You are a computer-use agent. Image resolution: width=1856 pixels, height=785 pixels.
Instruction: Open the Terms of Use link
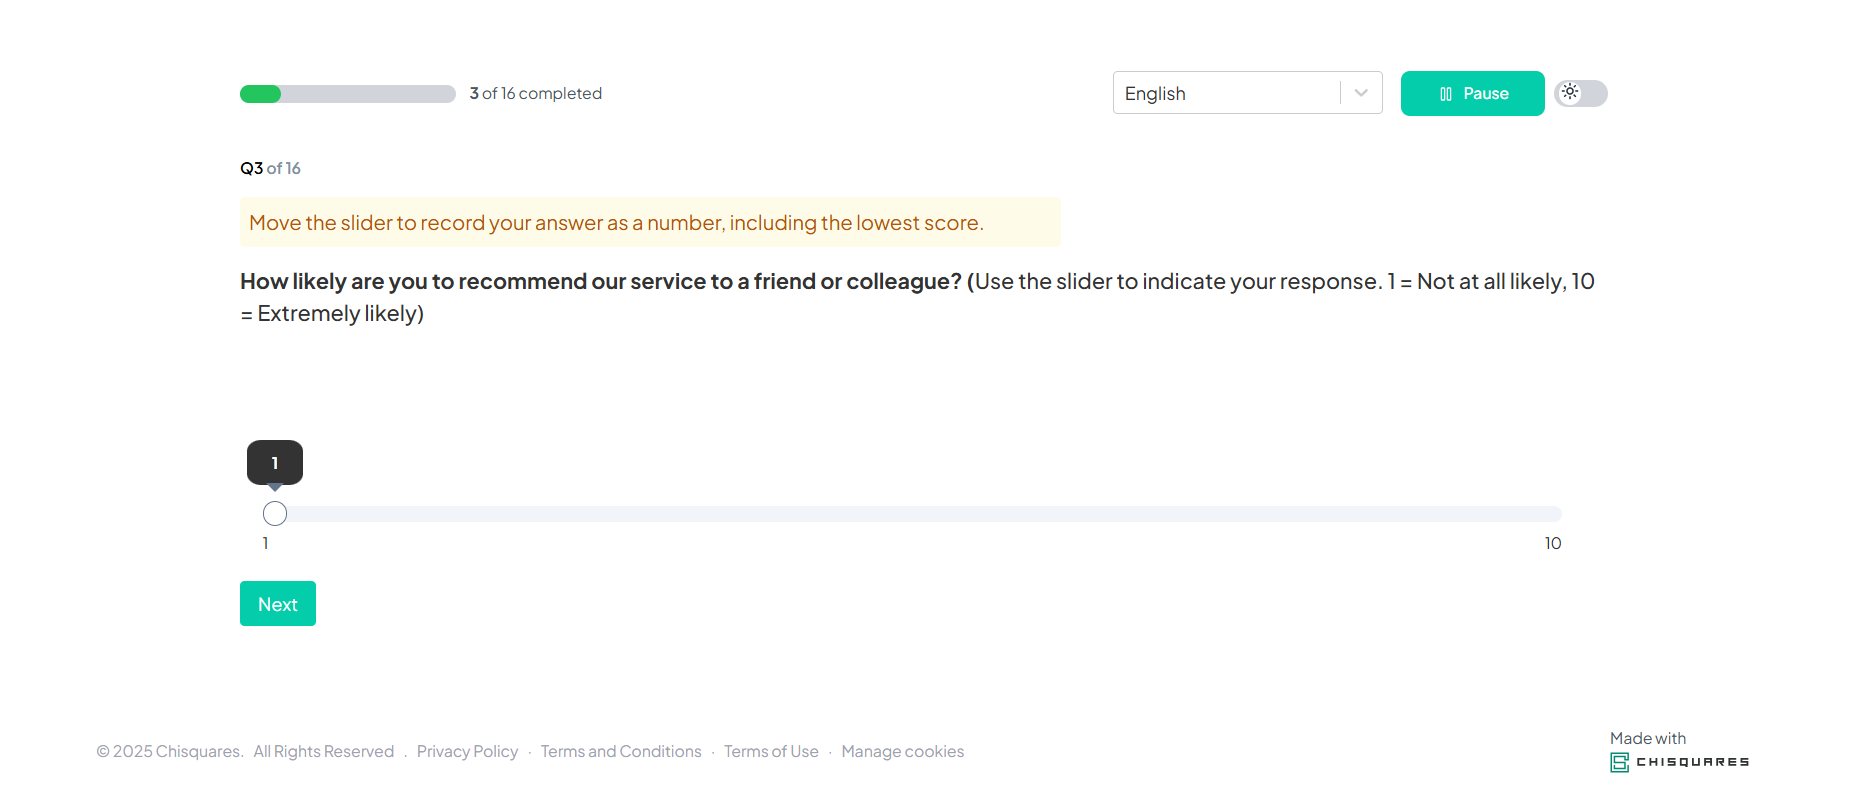pyautogui.click(x=771, y=751)
